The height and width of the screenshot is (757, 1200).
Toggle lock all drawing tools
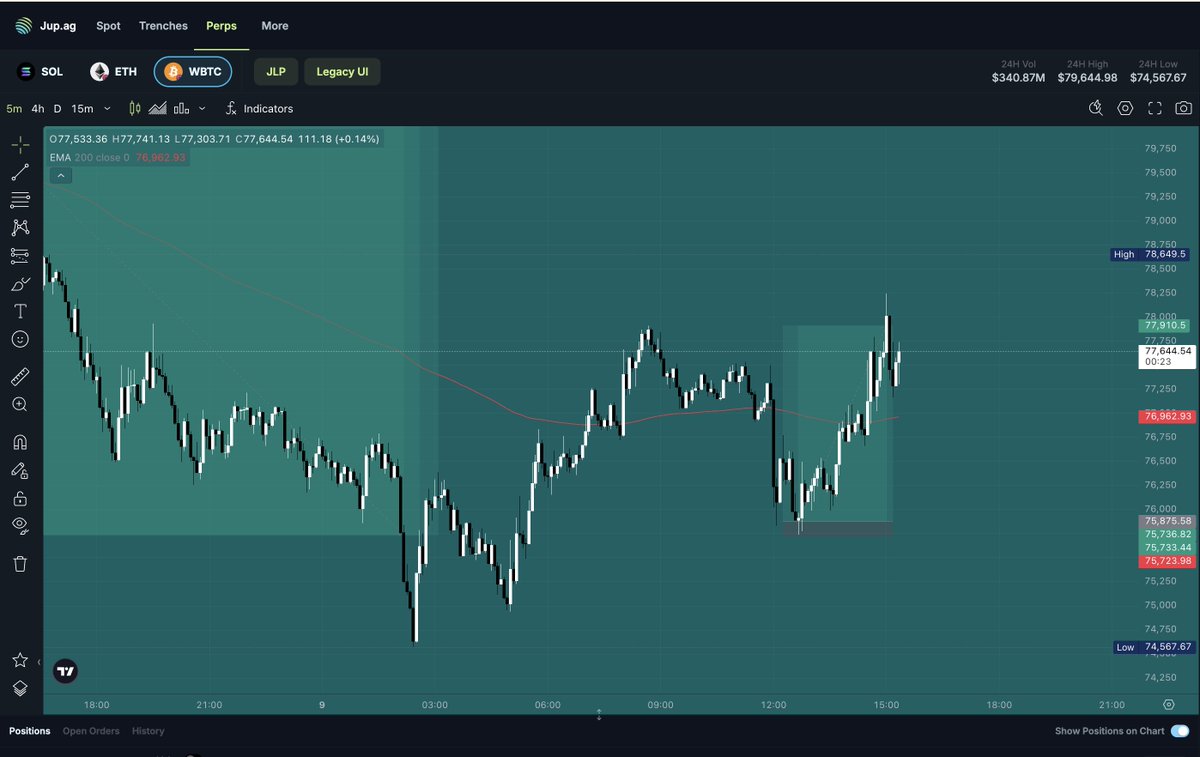pyautogui.click(x=20, y=498)
